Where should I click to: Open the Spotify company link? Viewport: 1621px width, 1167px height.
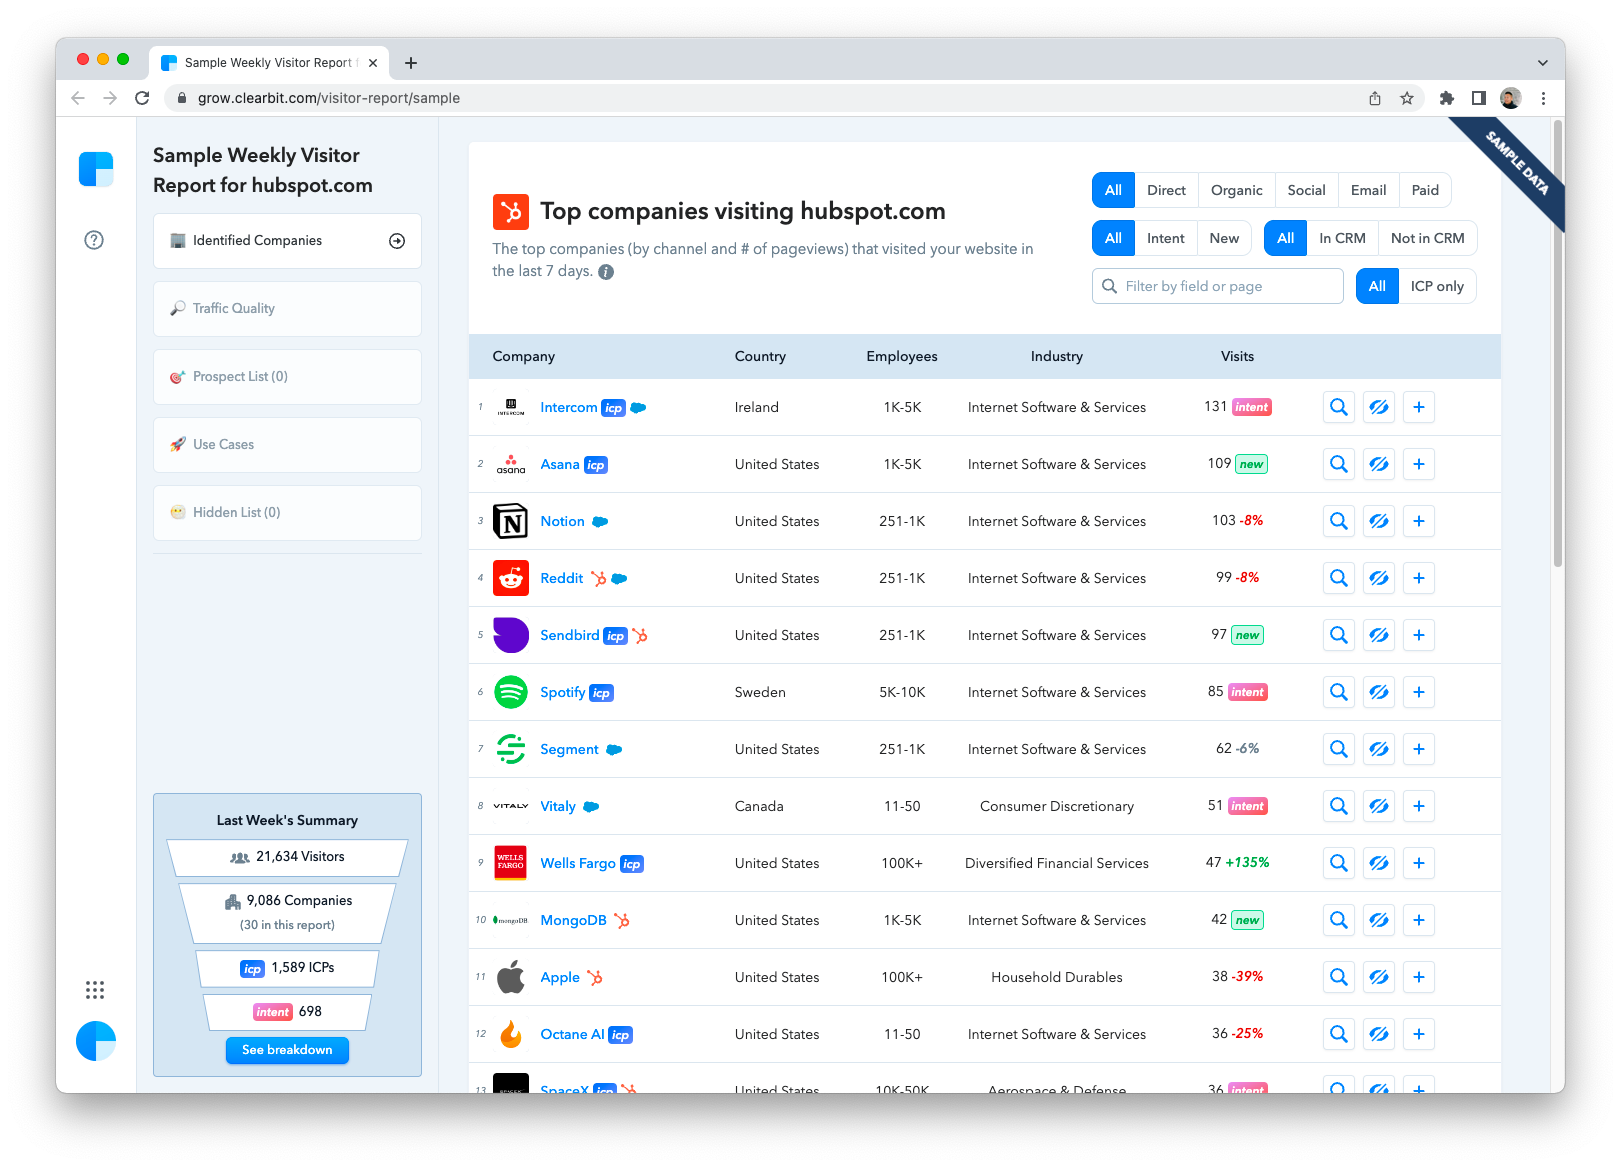[x=562, y=692]
